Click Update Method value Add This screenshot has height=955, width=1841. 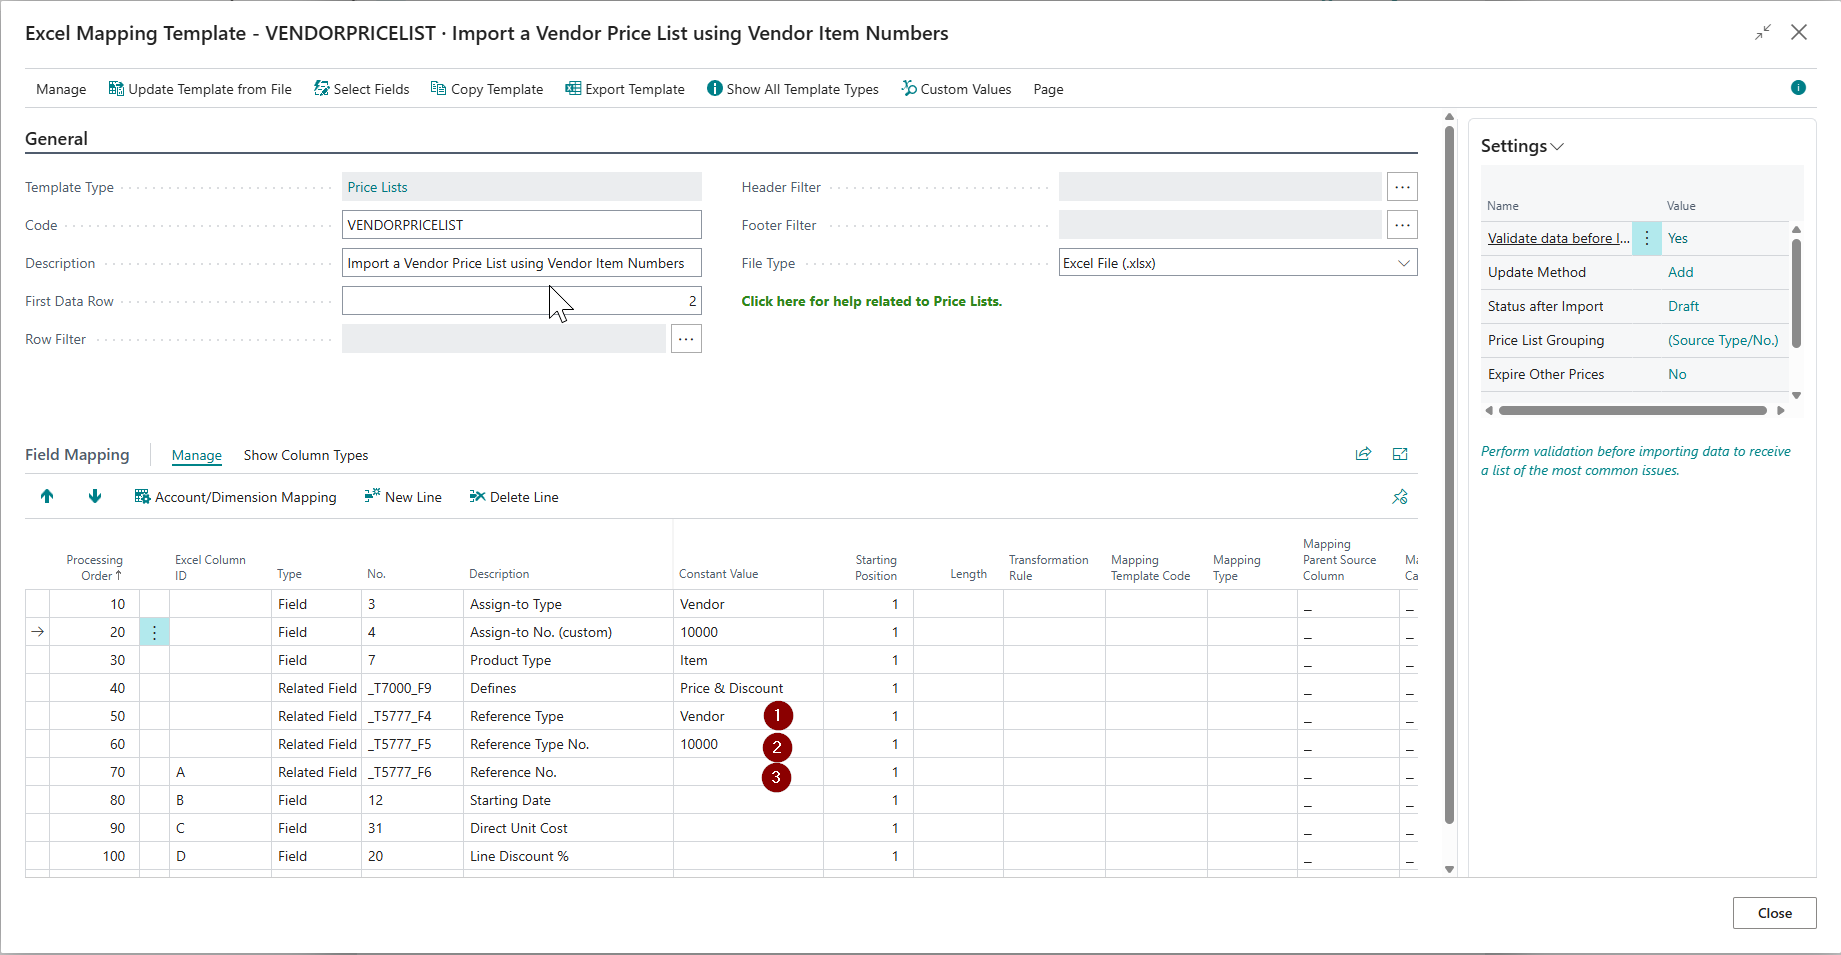coord(1680,272)
